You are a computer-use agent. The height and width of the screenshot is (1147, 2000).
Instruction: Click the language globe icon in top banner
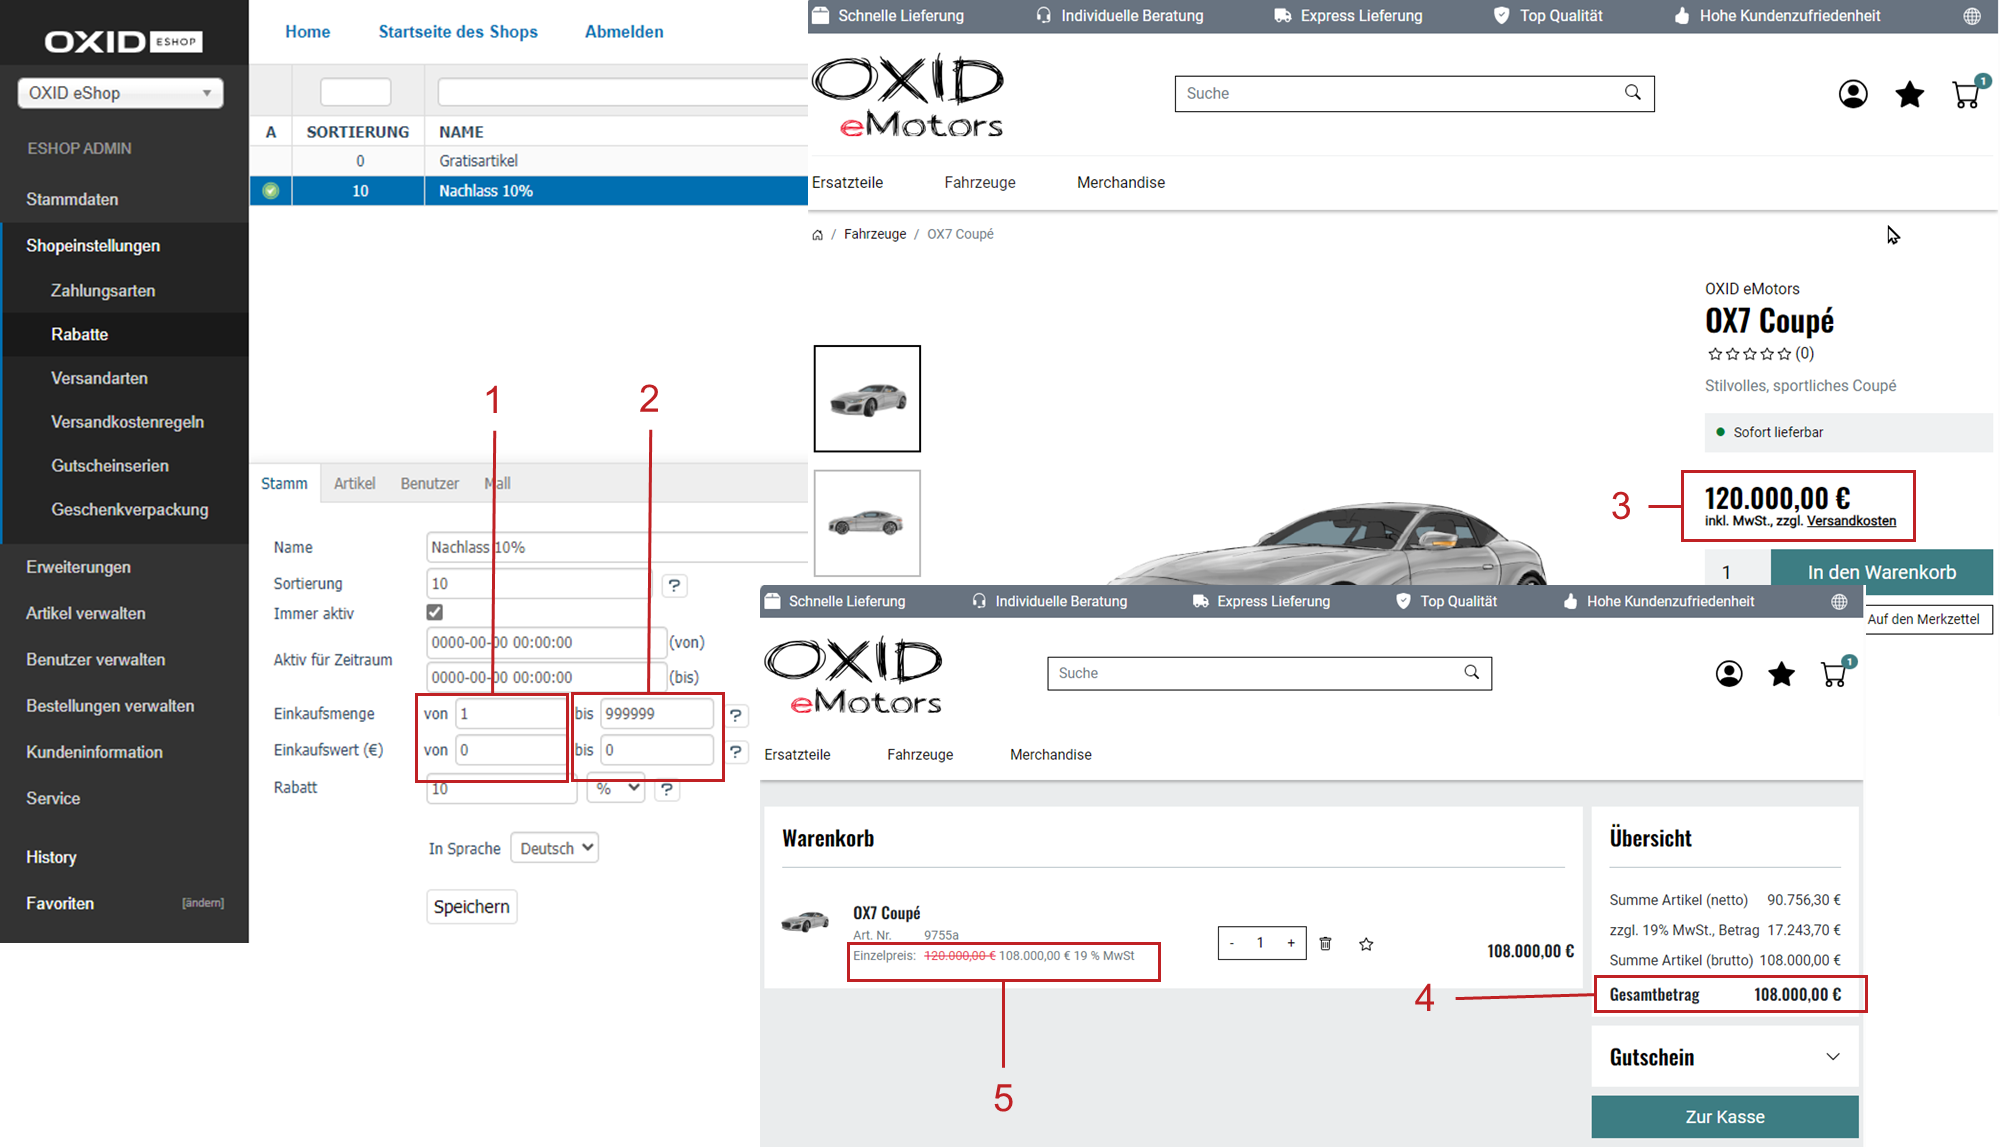tap(1971, 16)
